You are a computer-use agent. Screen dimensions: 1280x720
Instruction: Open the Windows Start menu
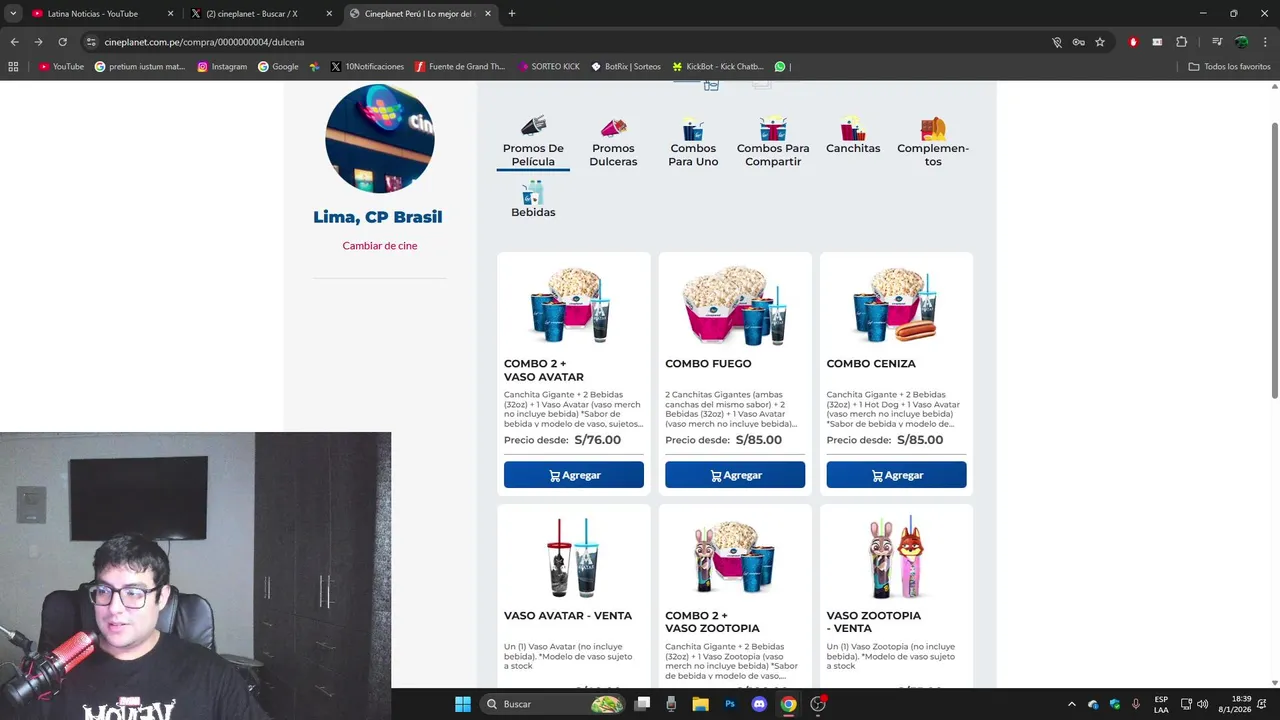(463, 704)
